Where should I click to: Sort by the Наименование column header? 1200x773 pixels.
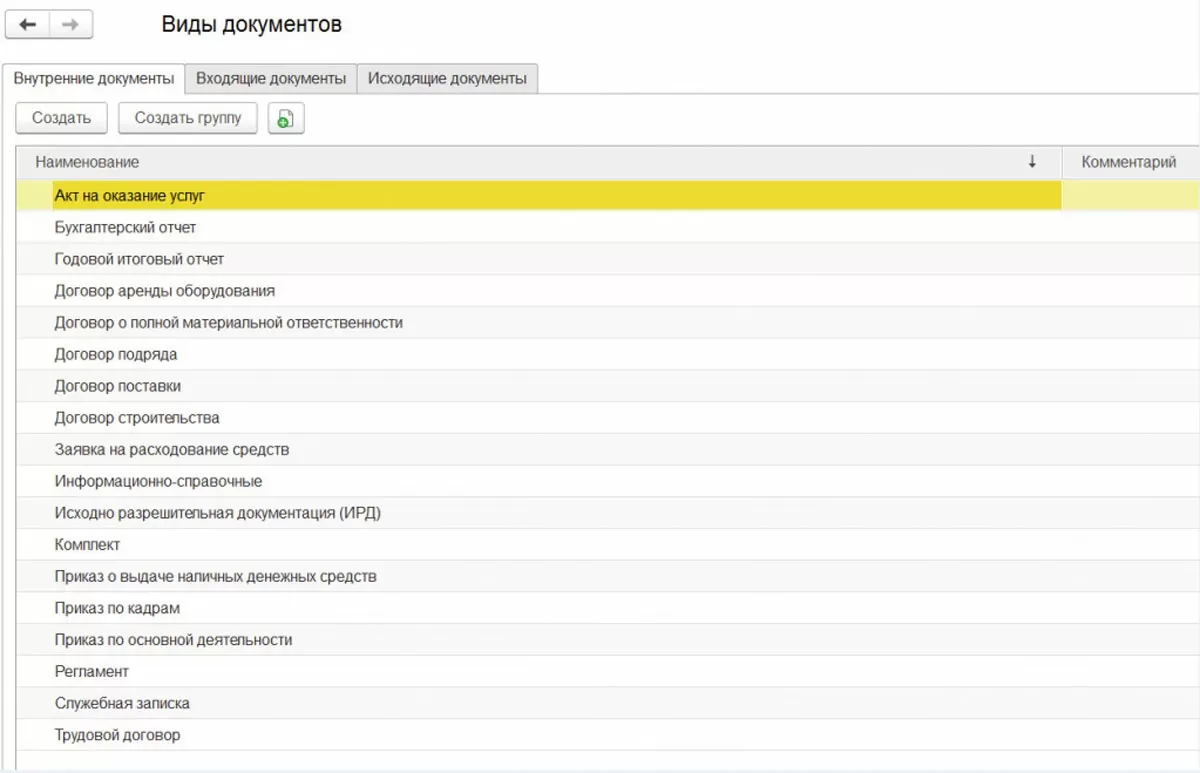pos(88,162)
